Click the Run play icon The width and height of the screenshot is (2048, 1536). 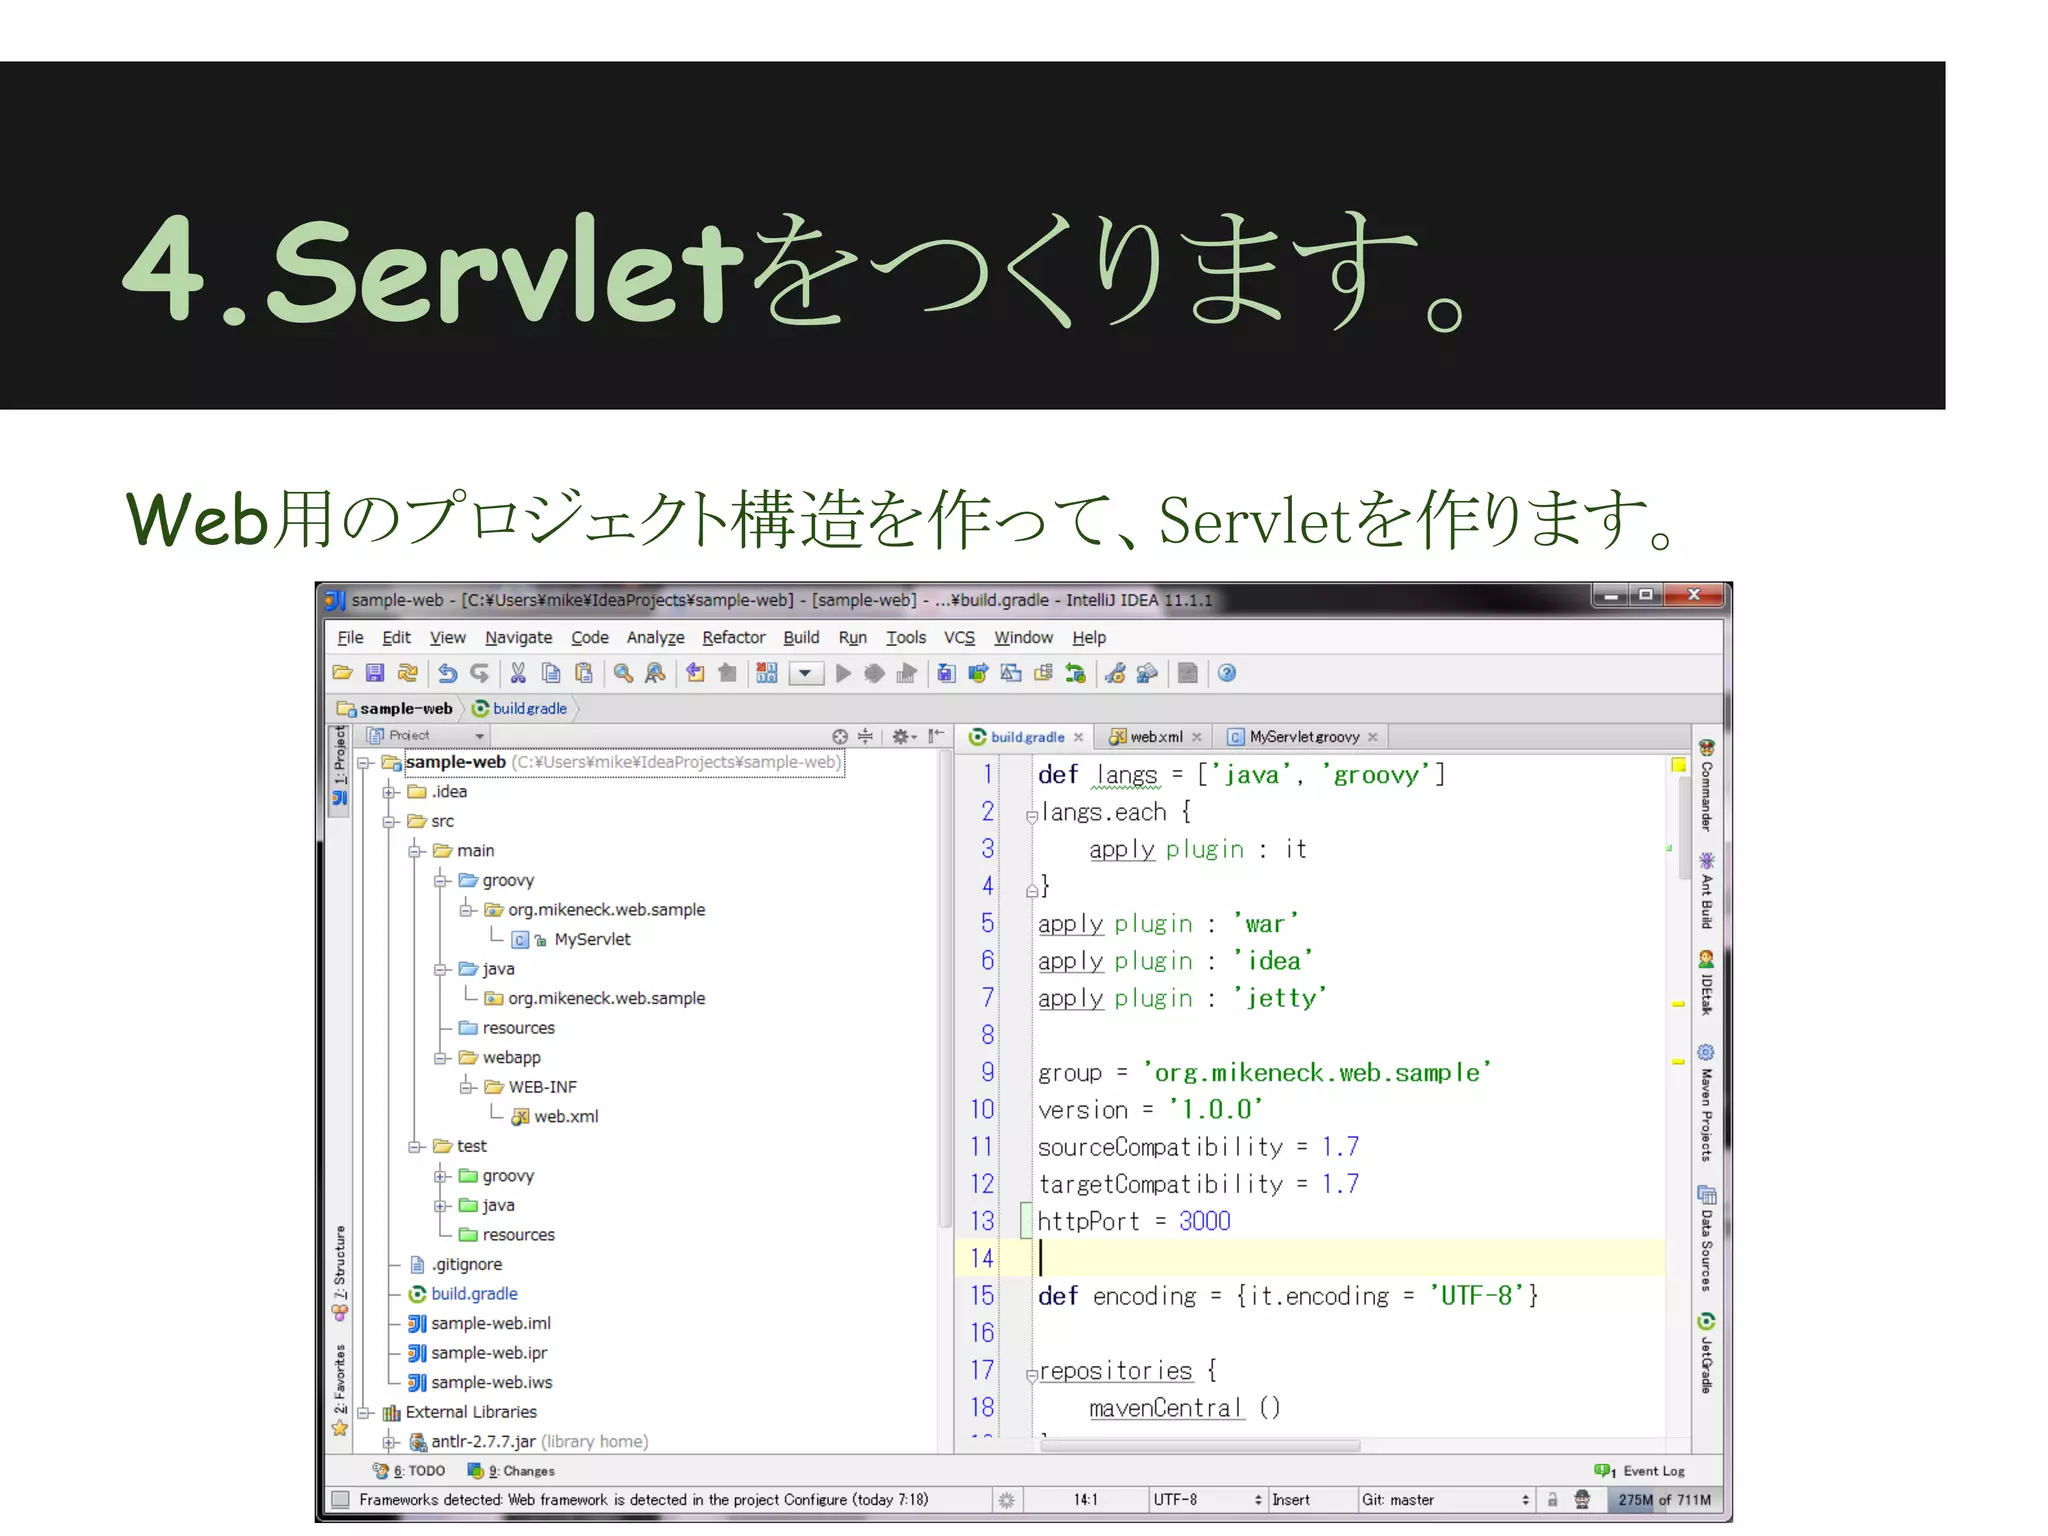coord(843,673)
